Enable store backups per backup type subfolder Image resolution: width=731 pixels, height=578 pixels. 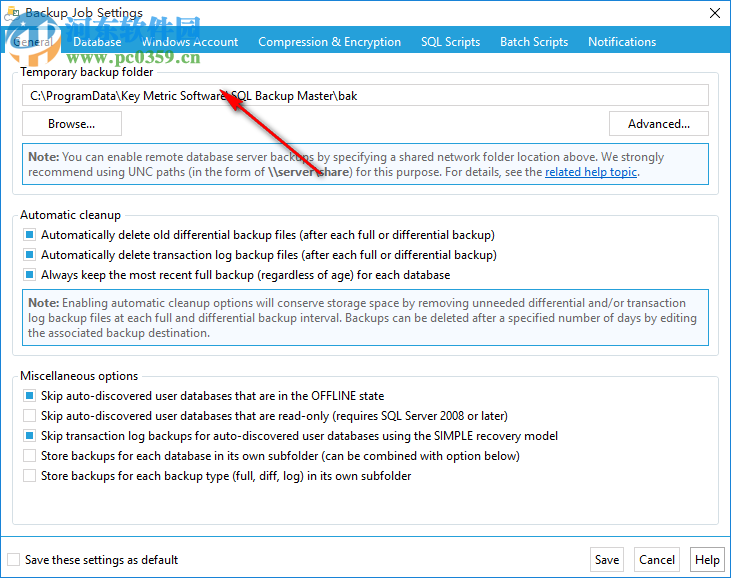point(29,476)
